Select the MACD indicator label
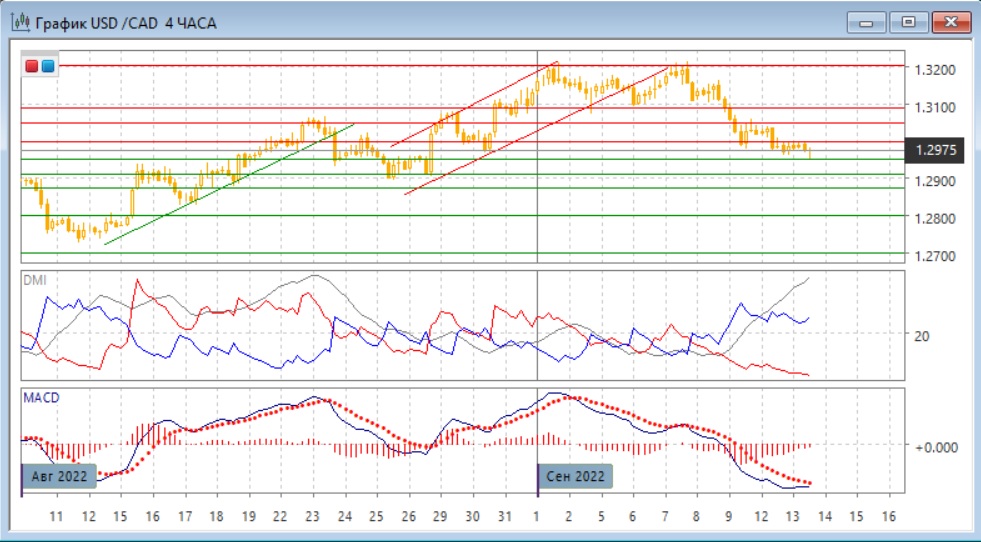The height and width of the screenshot is (542, 981). coord(41,398)
